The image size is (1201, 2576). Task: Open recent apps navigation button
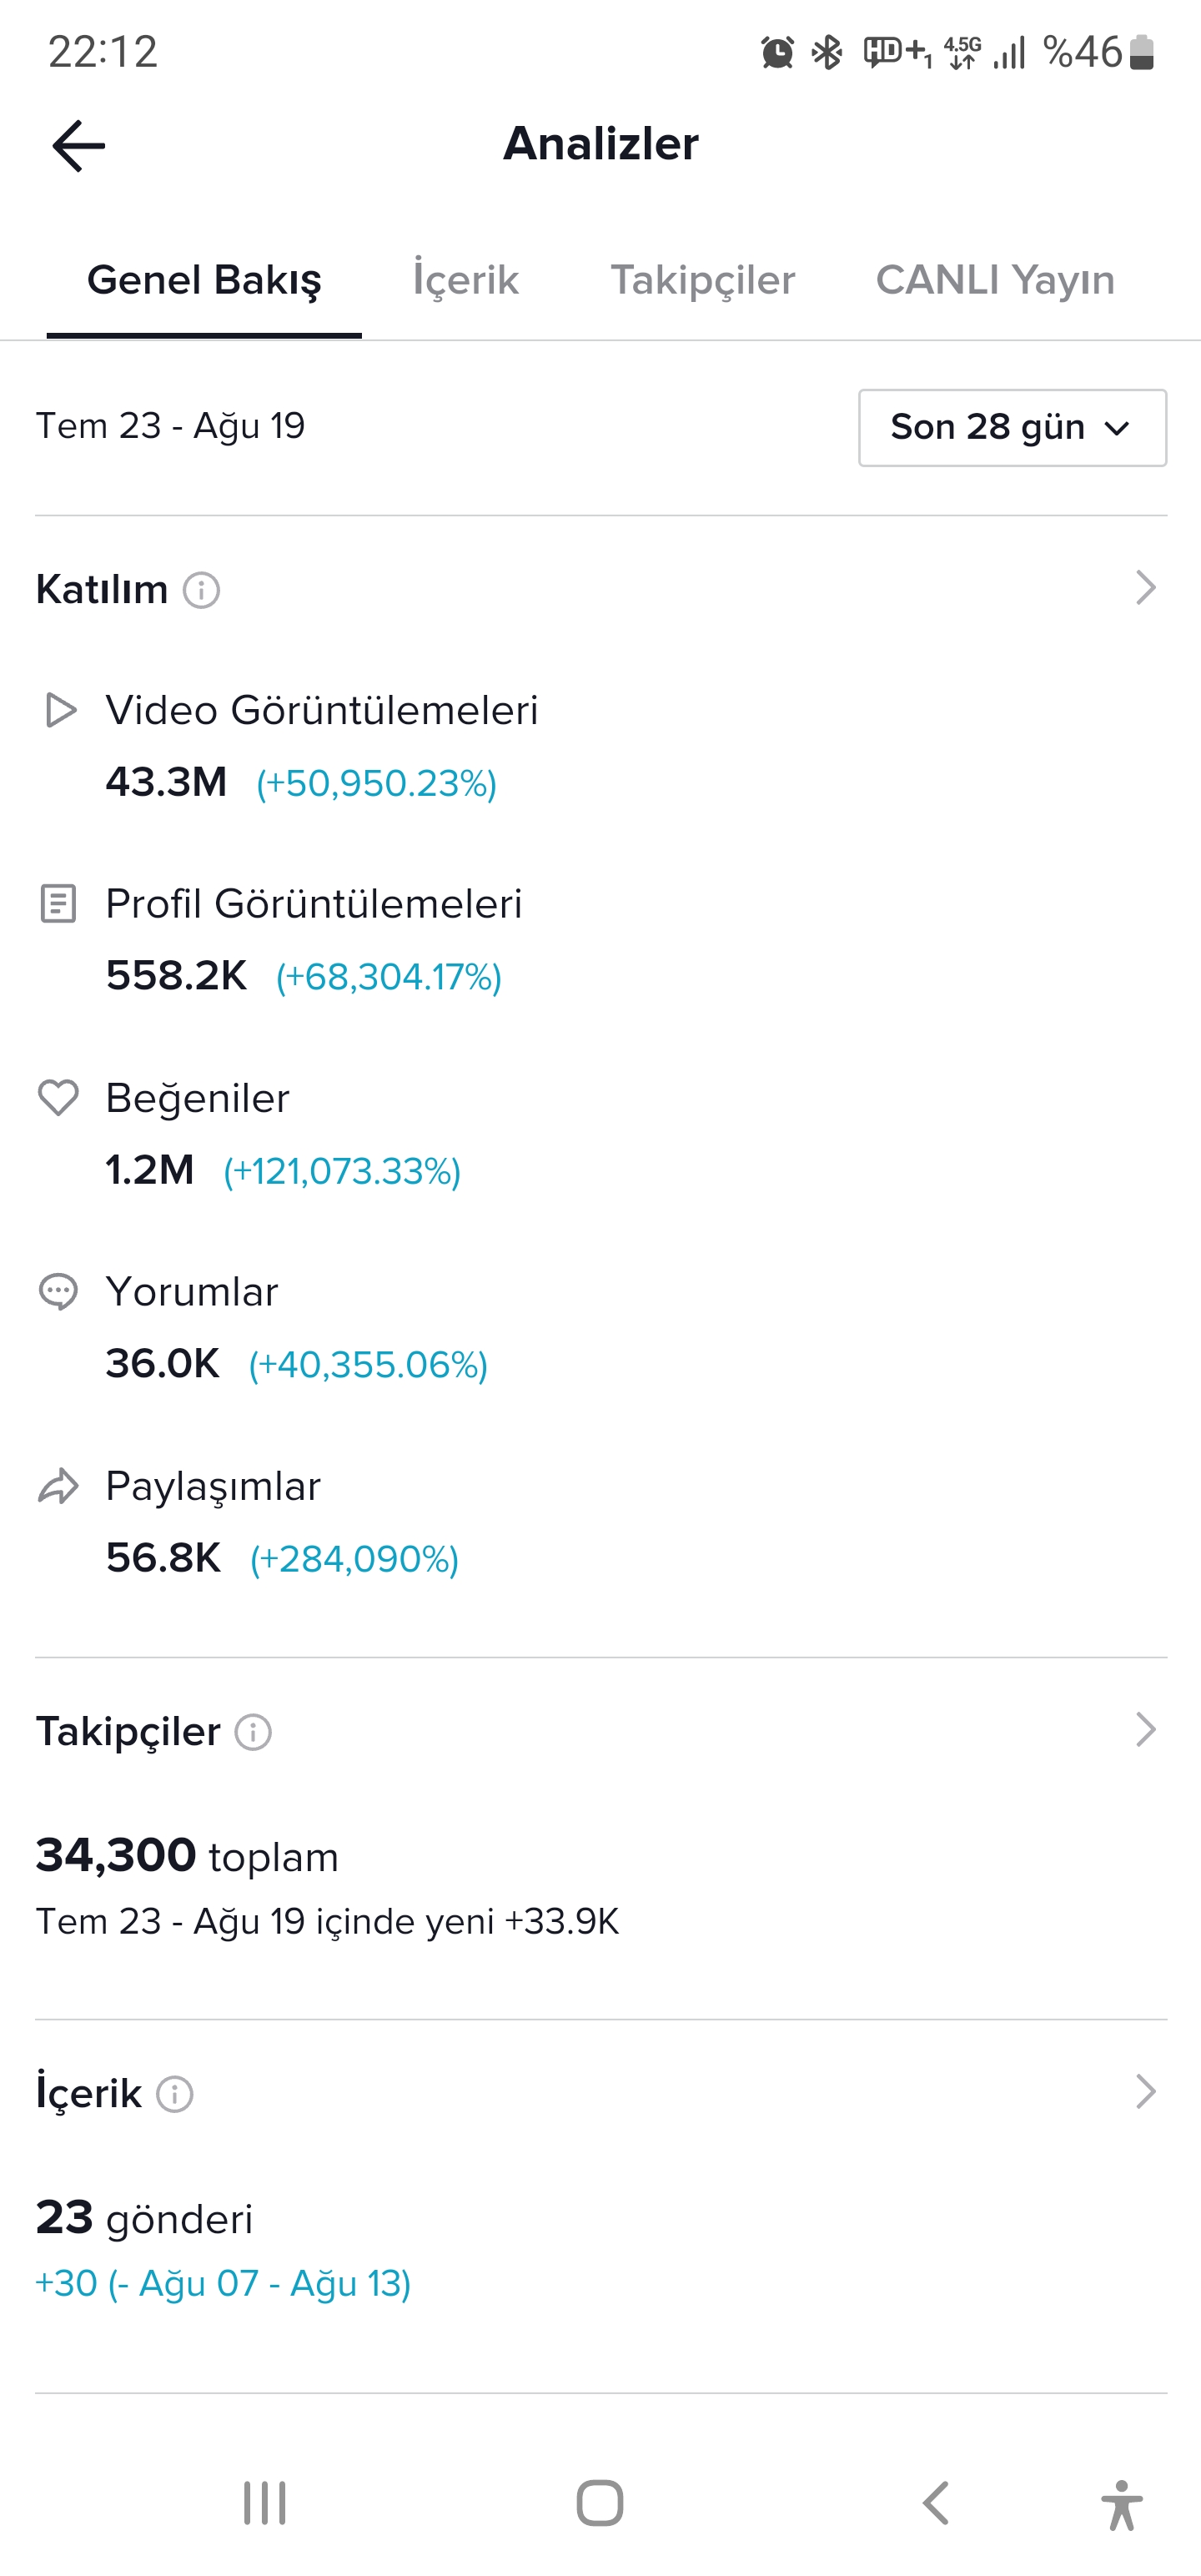265,2504
